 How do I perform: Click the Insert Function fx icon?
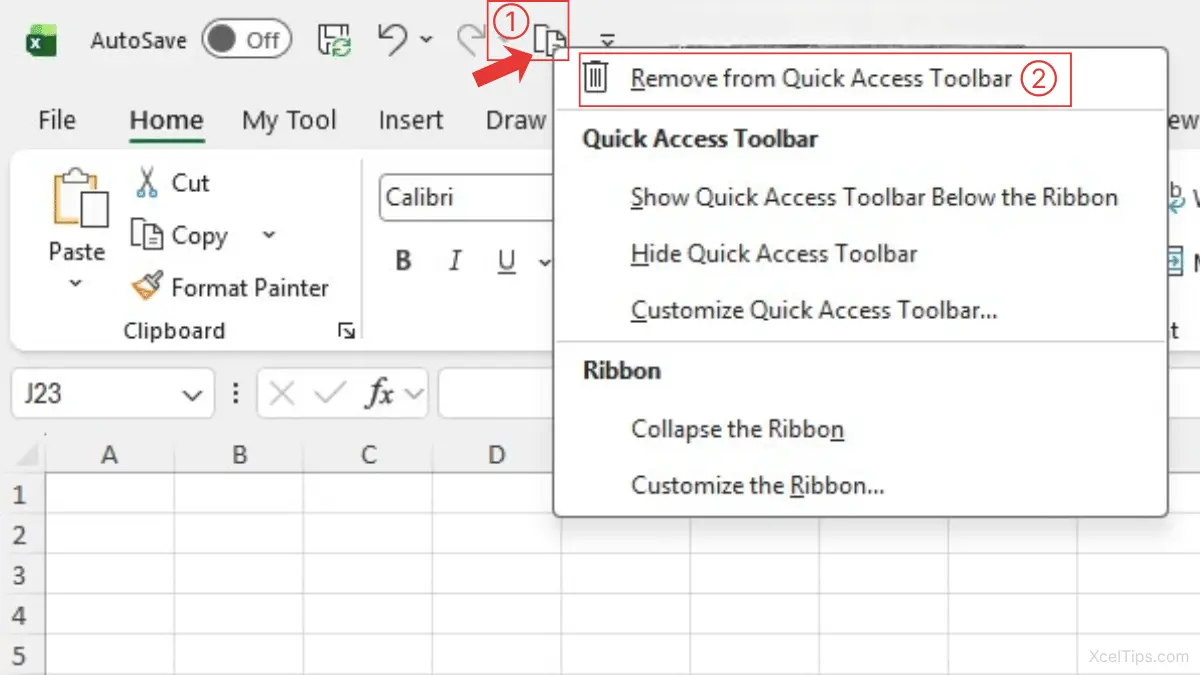379,395
